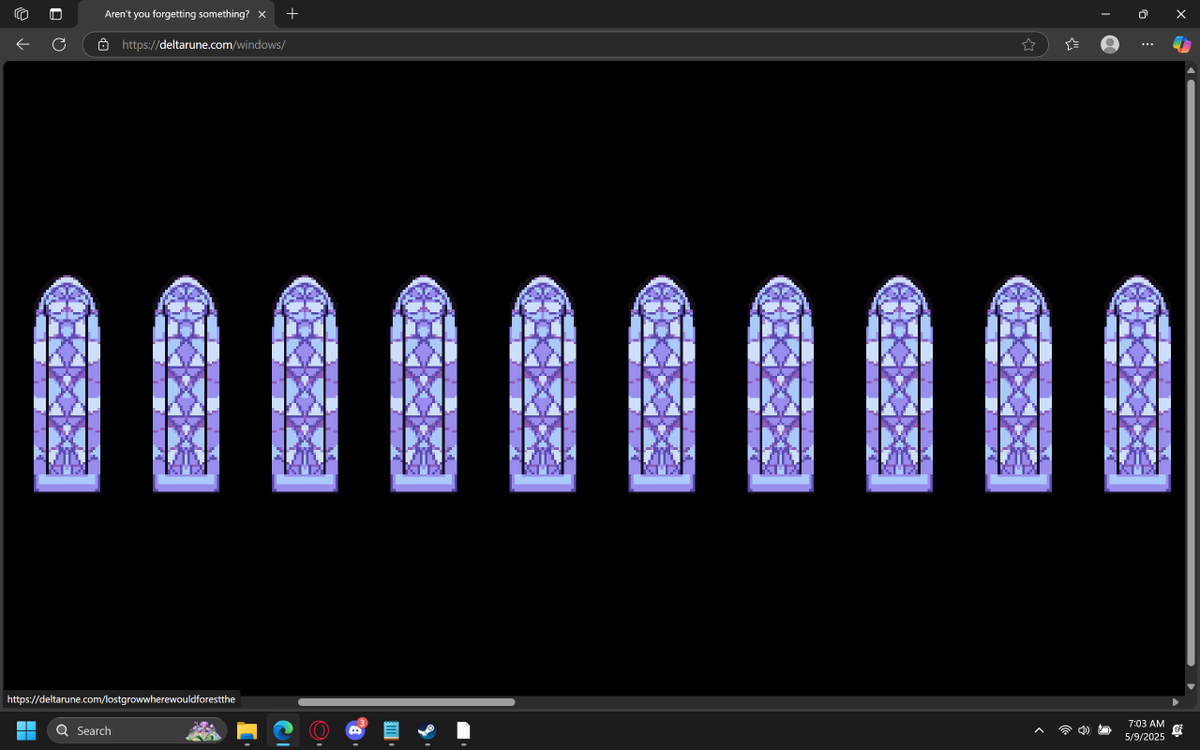Restore down the Edge window

click(1143, 14)
